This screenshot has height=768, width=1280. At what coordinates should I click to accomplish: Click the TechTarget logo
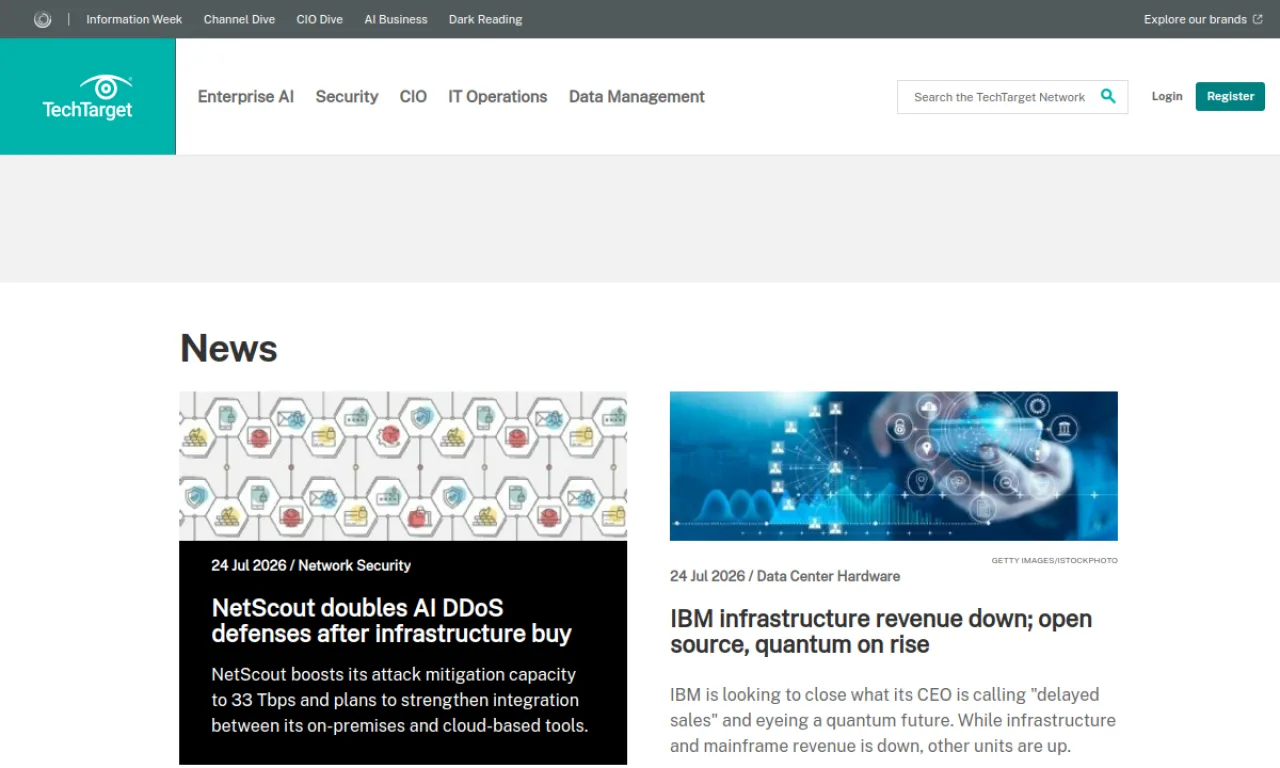pos(87,97)
